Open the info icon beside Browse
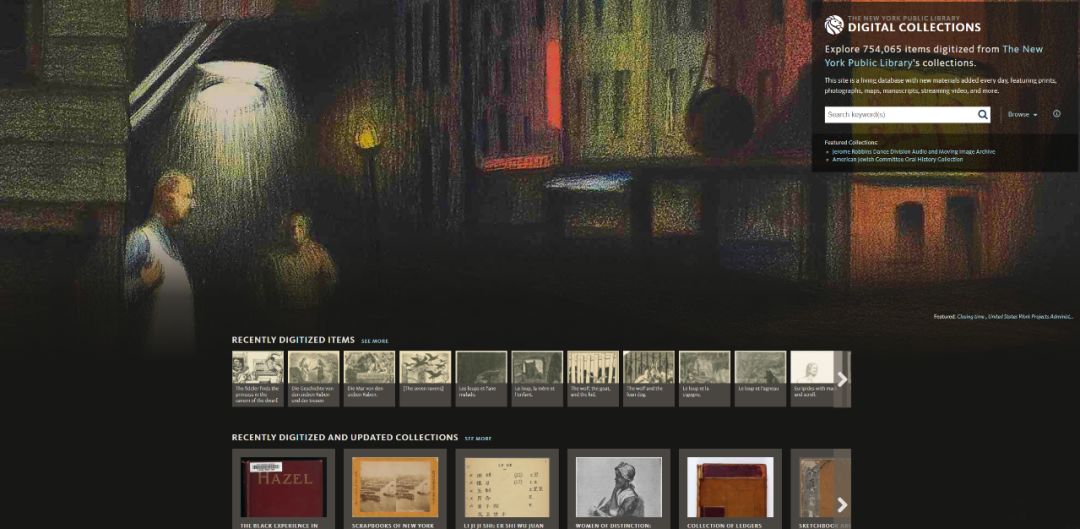This screenshot has width=1080, height=529. pyautogui.click(x=1056, y=114)
